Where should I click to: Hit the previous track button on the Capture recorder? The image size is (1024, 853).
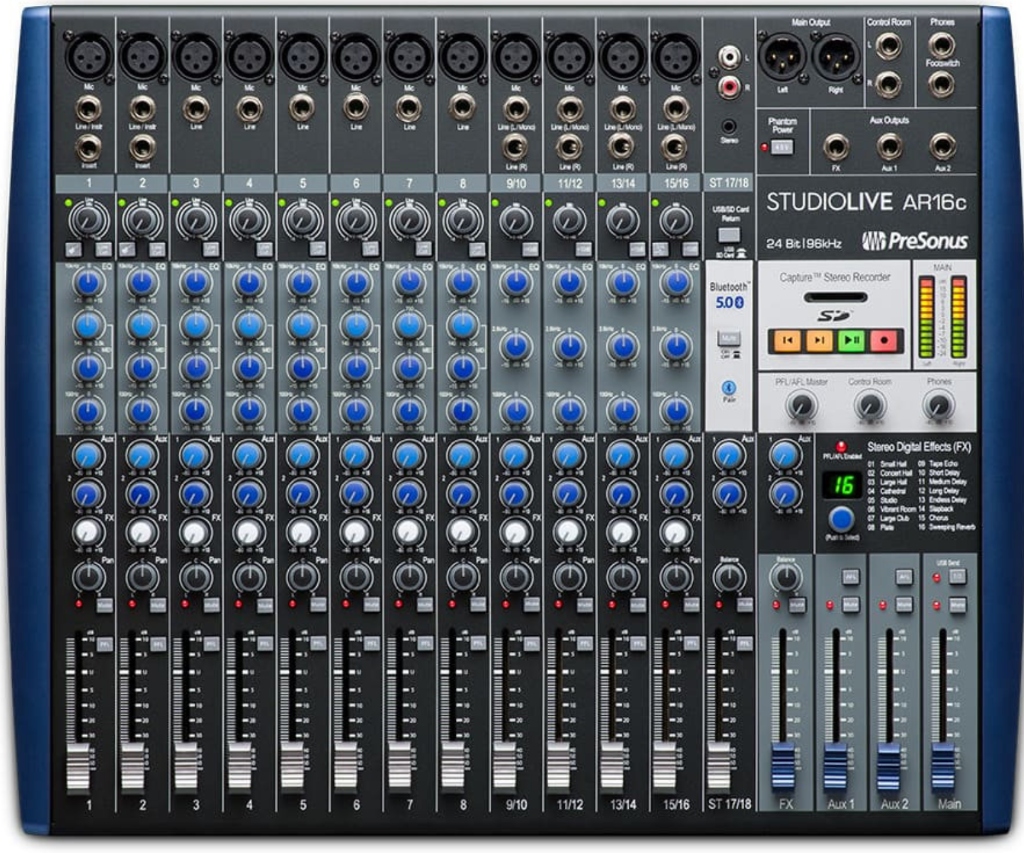click(787, 340)
